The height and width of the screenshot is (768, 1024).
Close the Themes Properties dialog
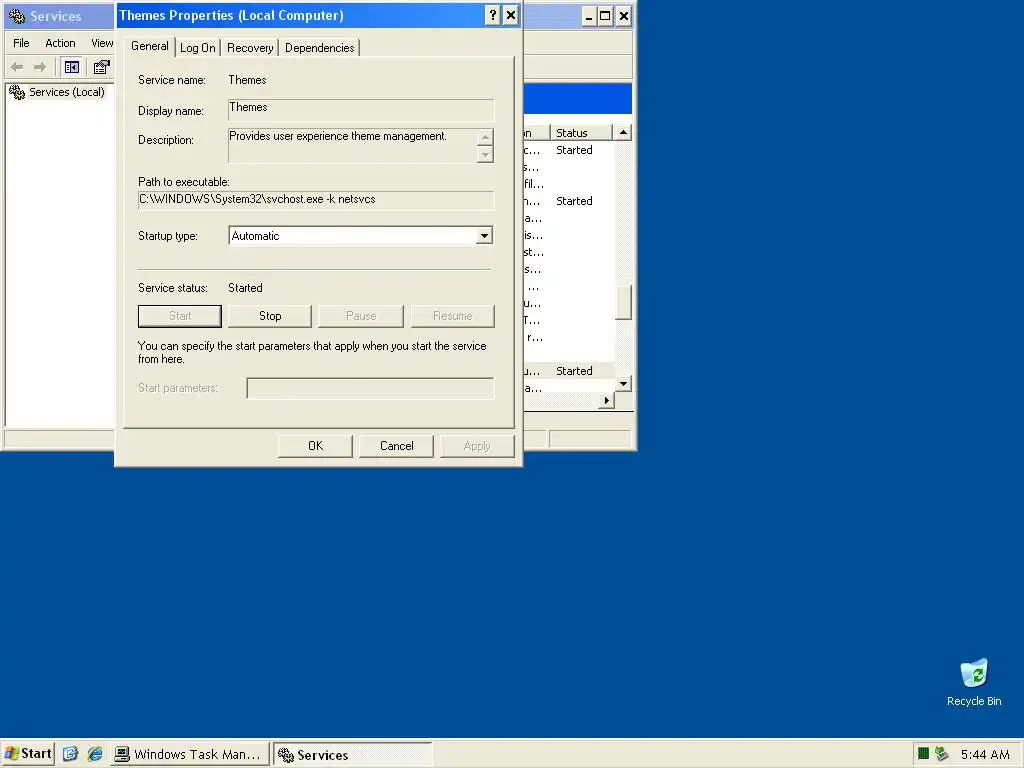coord(511,15)
